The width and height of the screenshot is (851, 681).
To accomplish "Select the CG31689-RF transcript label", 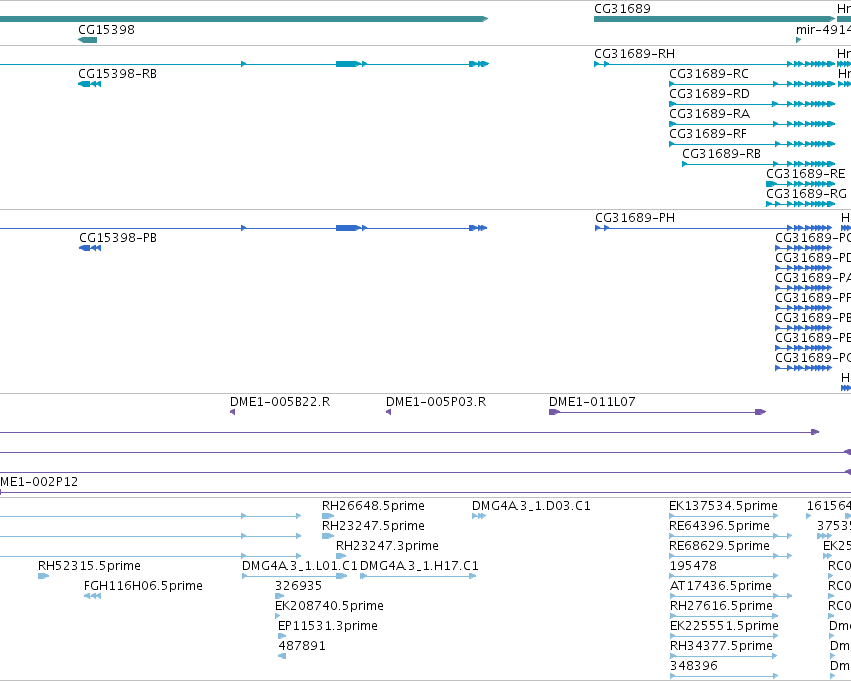I will point(708,134).
